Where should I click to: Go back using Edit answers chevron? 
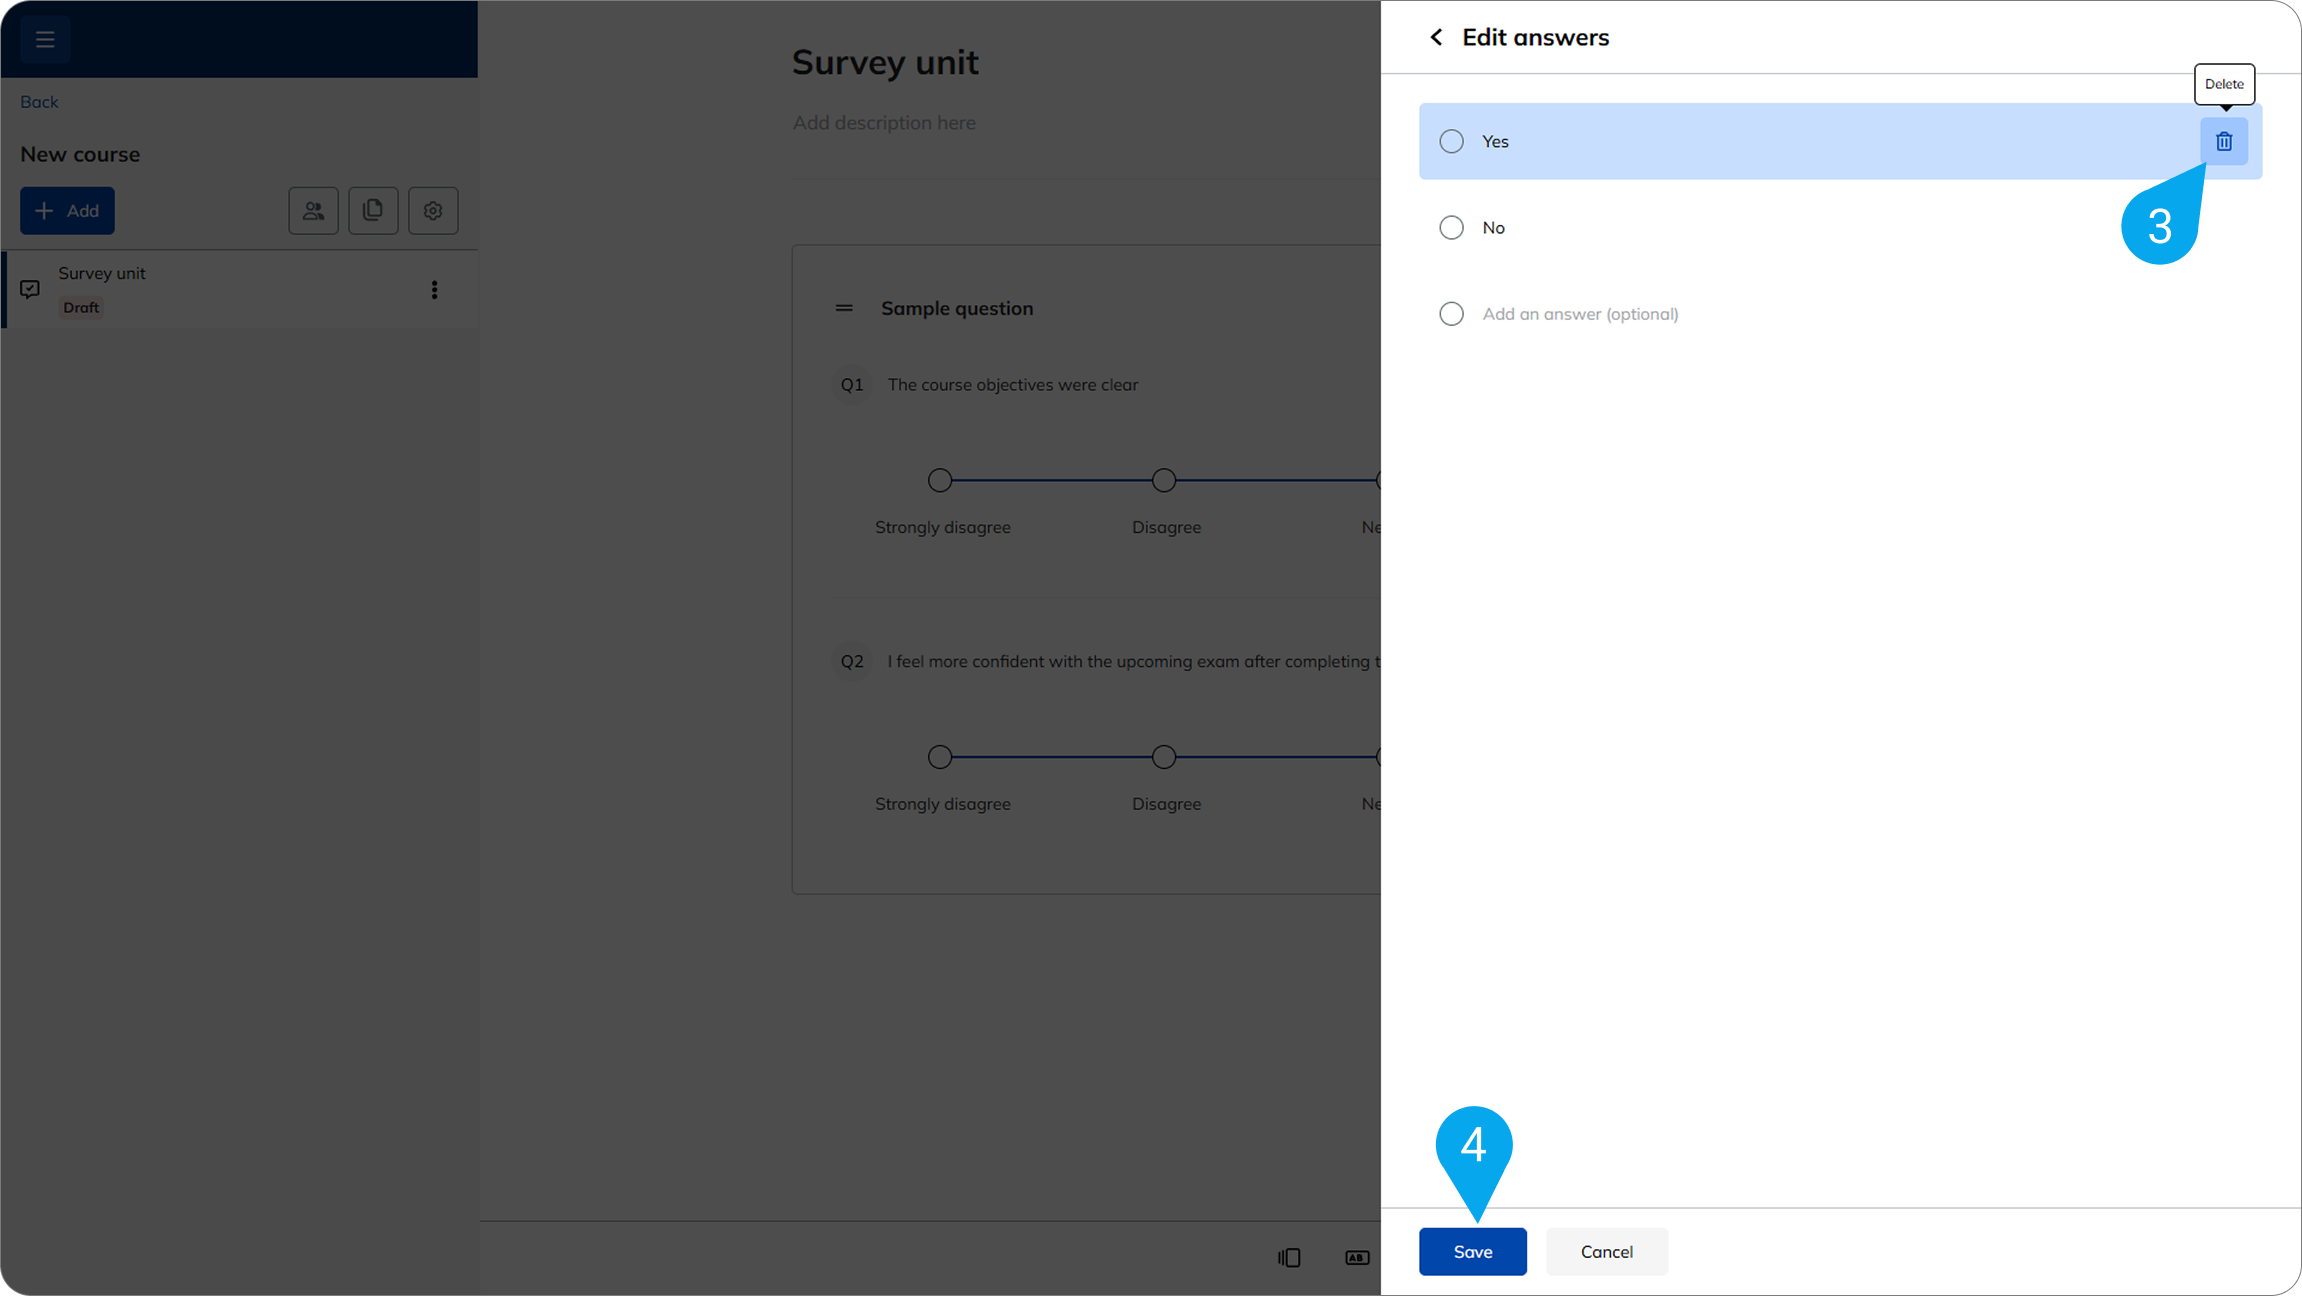click(x=1436, y=38)
